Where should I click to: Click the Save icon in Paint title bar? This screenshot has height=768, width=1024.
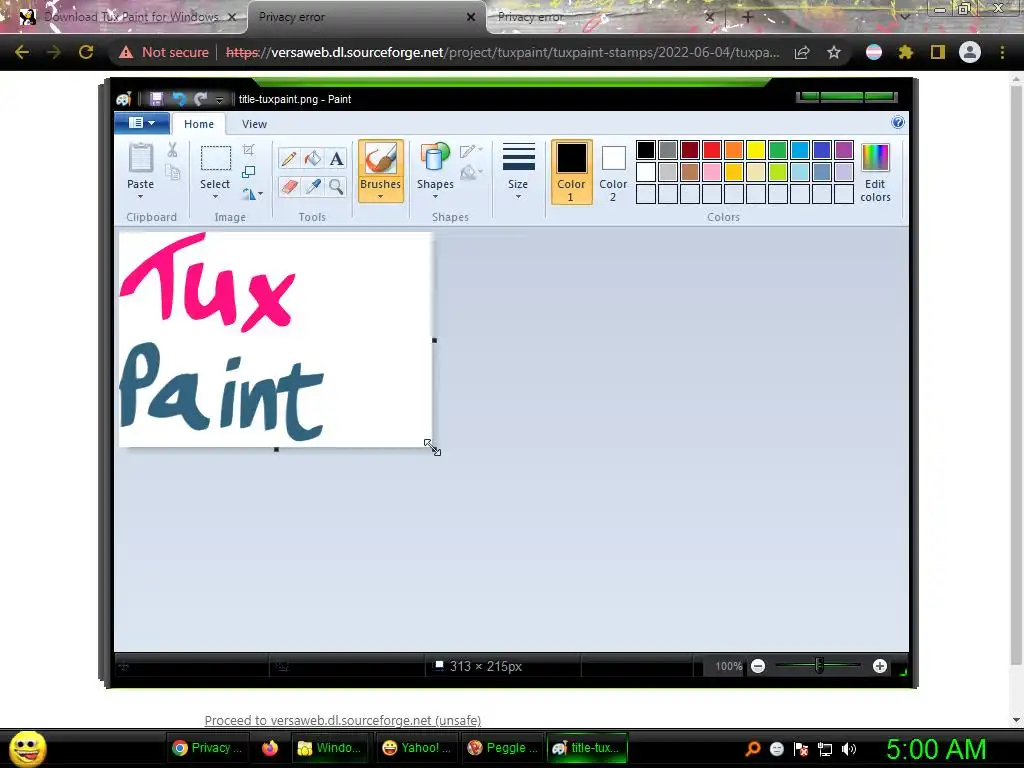tap(156, 99)
